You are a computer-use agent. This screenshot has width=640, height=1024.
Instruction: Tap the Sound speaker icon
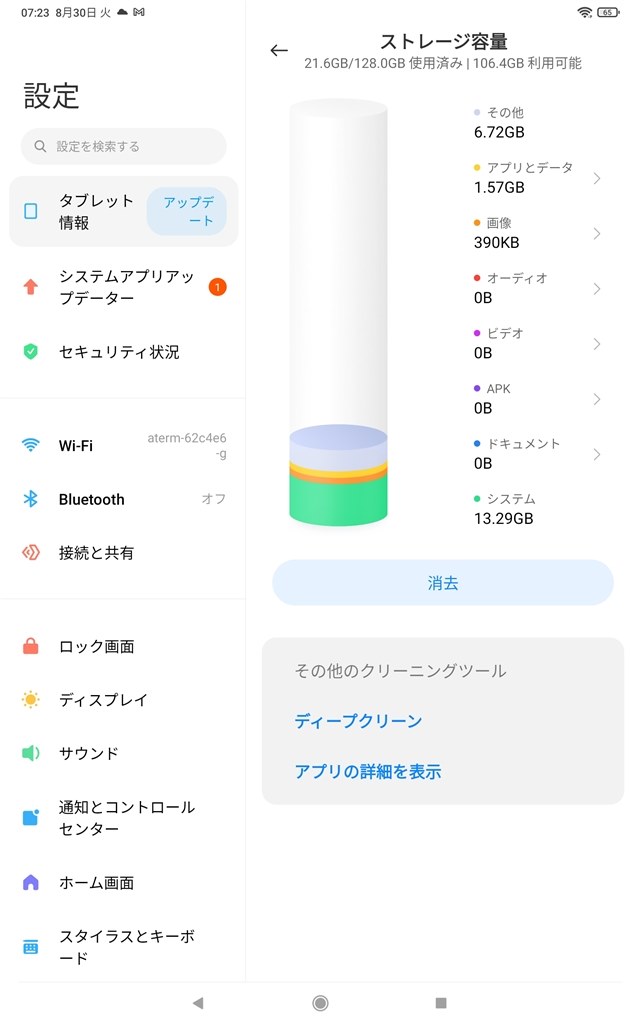point(31,753)
